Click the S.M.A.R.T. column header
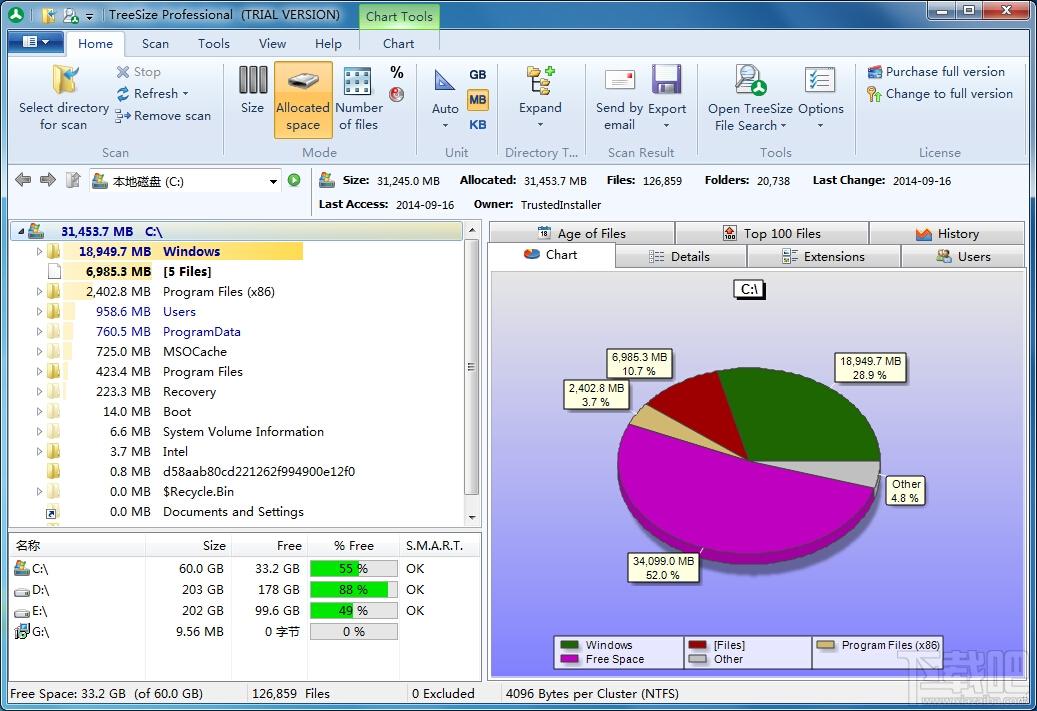This screenshot has height=711, width=1037. coord(435,546)
